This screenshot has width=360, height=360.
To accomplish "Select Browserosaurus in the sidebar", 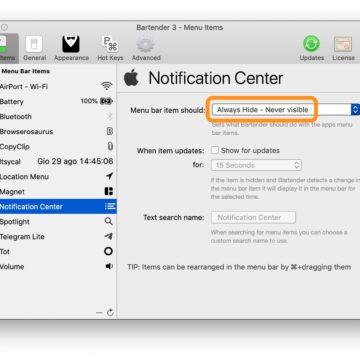I will click(x=57, y=132).
